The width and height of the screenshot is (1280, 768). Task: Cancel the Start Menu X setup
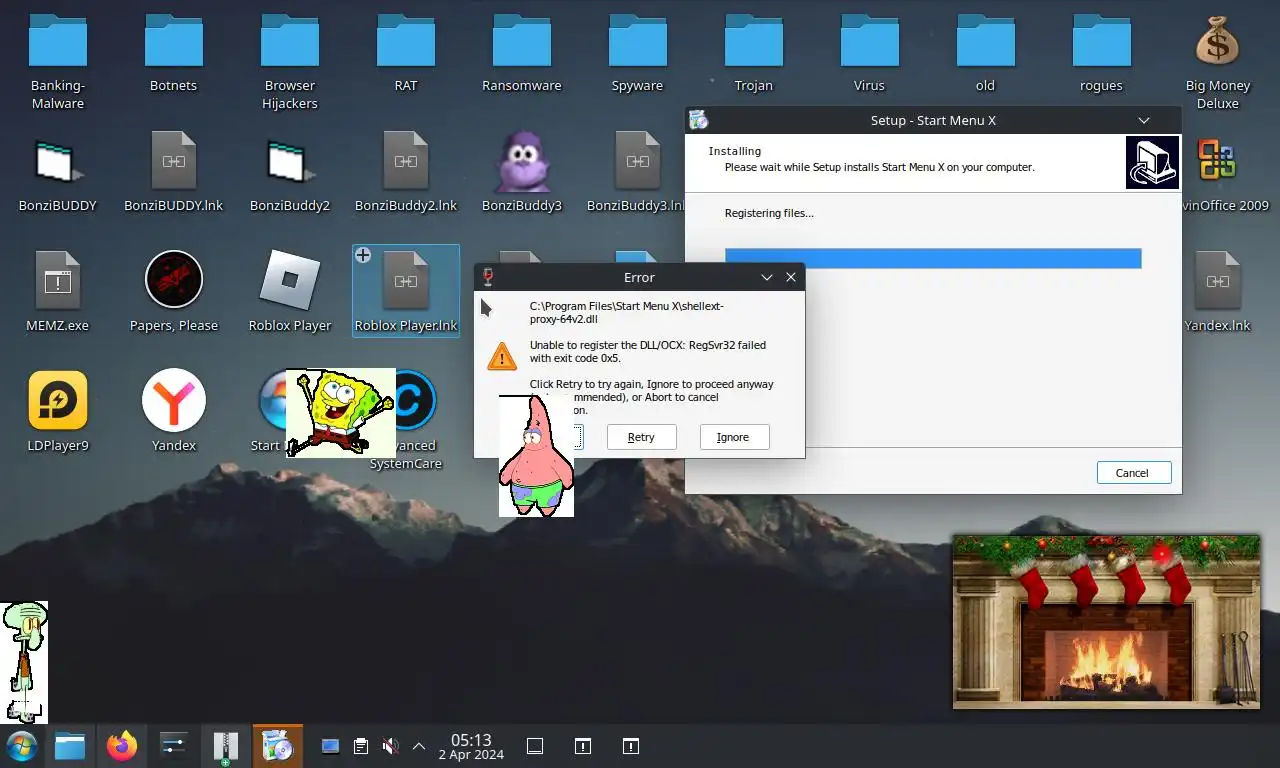tap(1133, 473)
